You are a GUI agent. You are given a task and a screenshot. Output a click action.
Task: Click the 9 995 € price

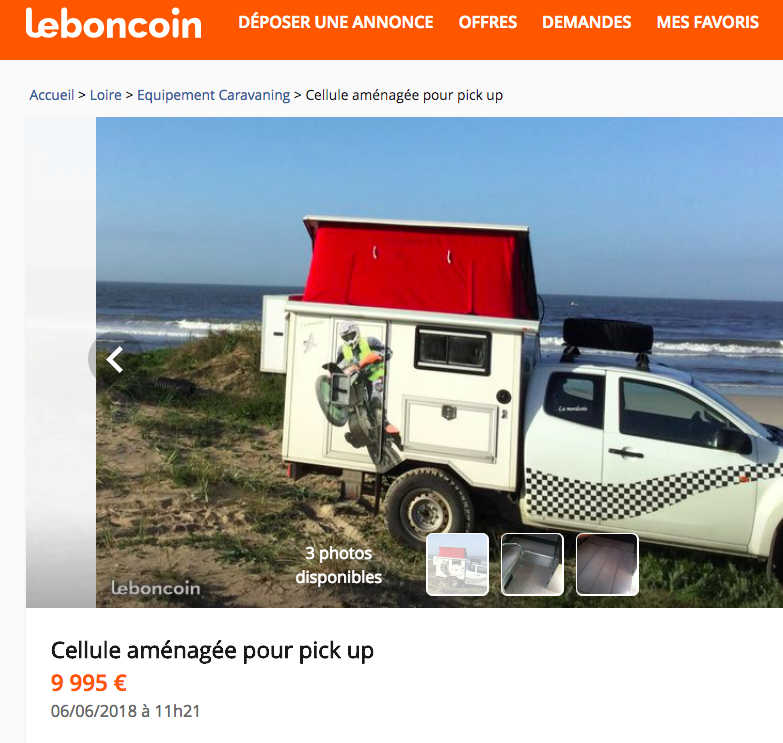click(89, 683)
